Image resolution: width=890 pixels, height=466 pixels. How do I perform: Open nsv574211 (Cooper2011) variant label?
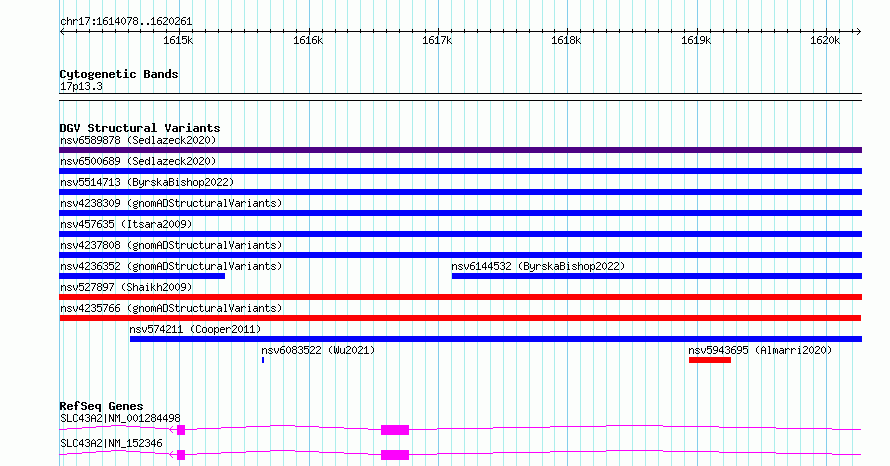coord(195,329)
